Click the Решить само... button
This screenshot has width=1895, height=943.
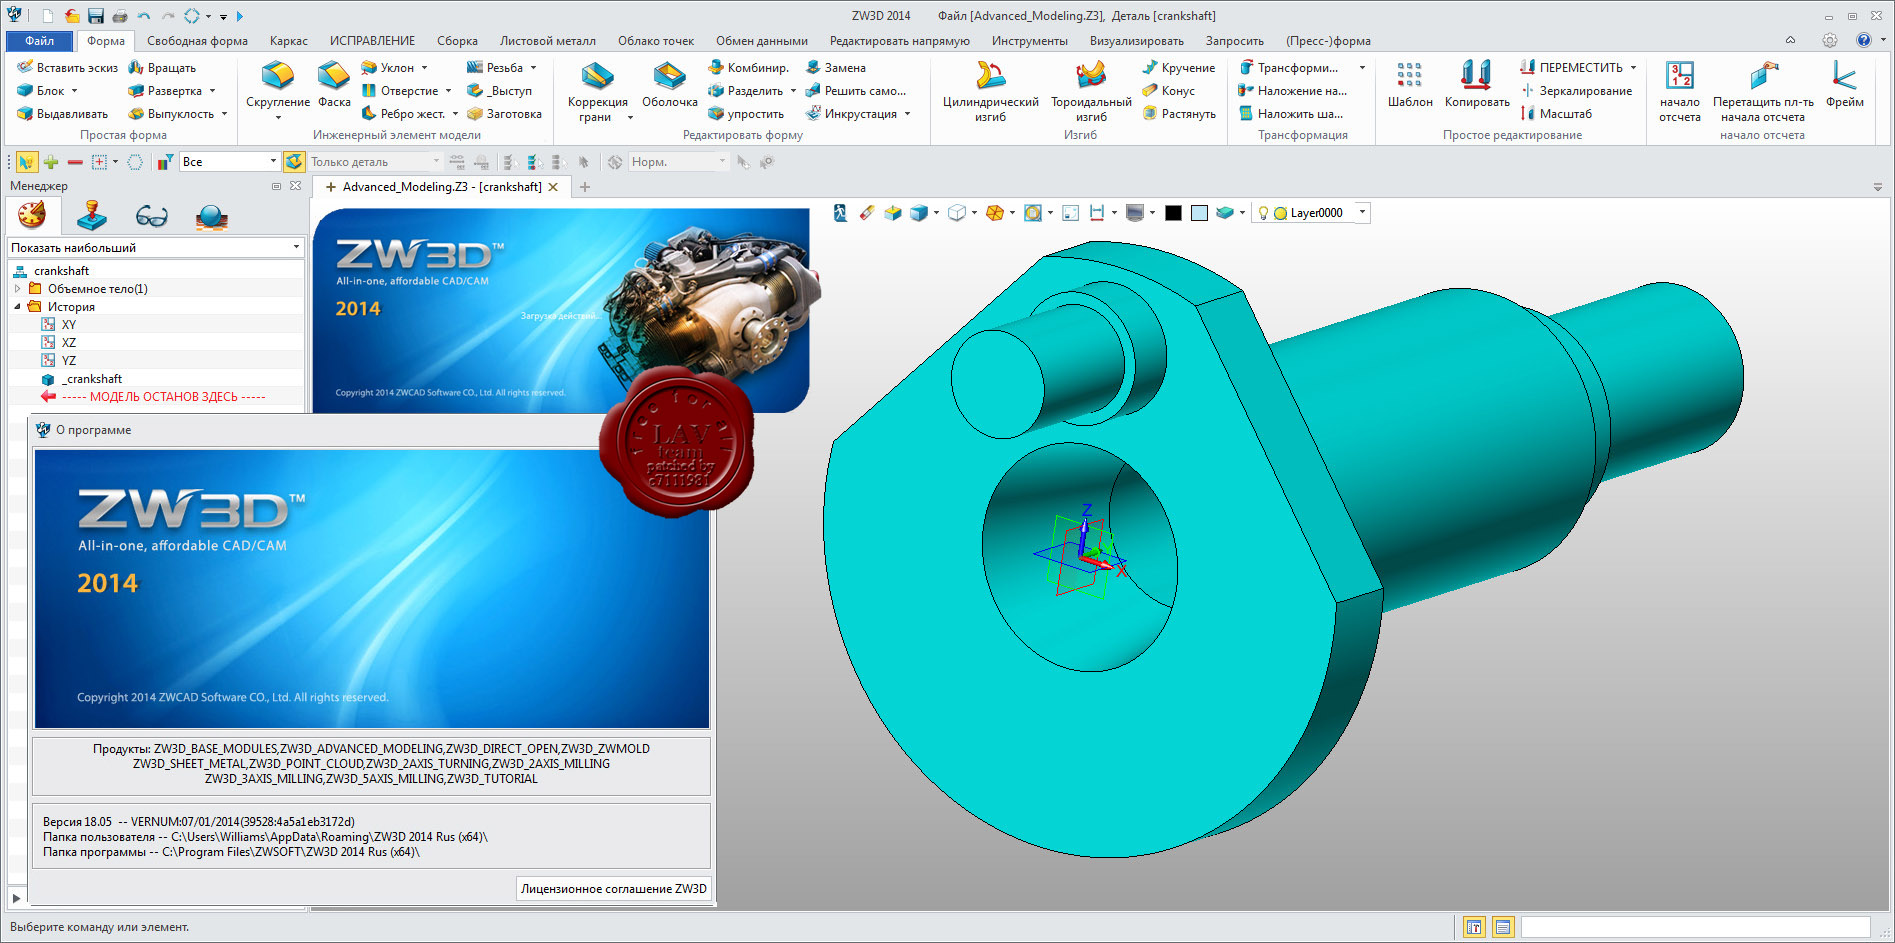[856, 91]
